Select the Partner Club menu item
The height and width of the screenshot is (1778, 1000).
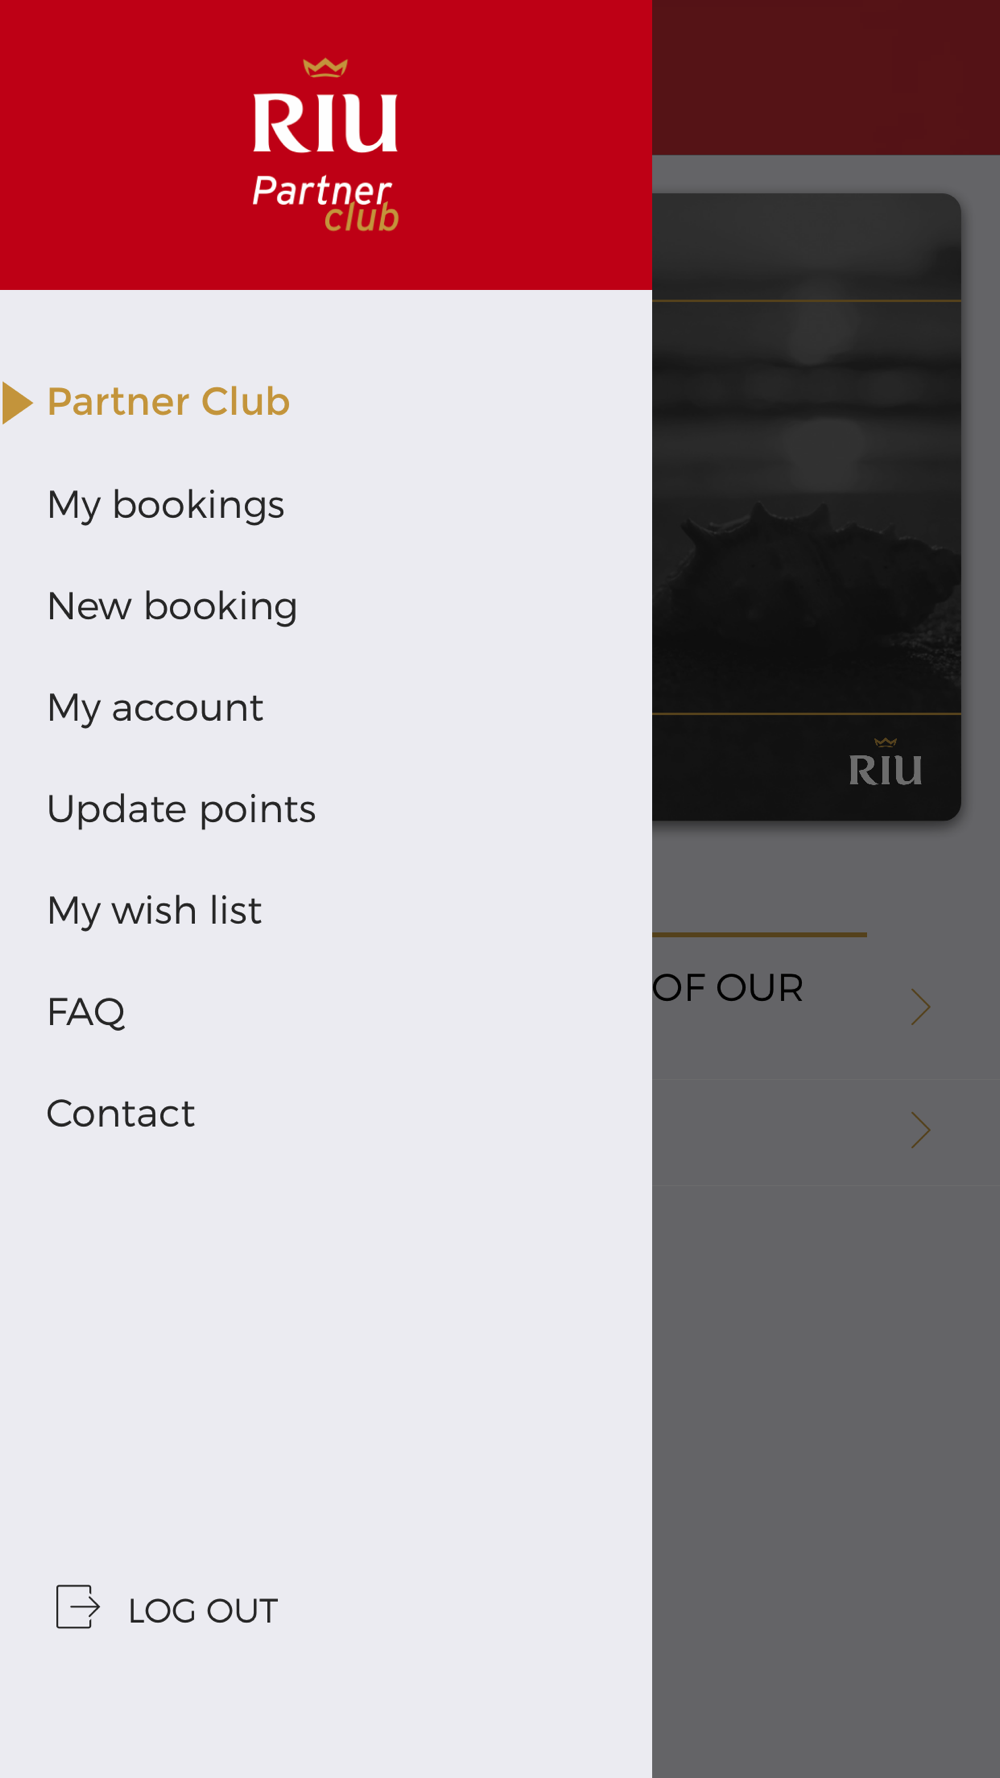[168, 402]
